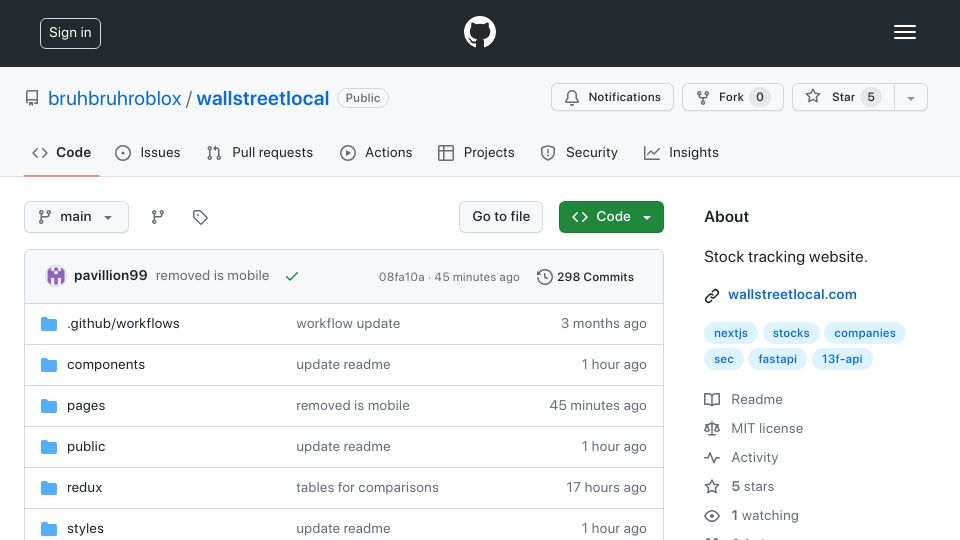This screenshot has height=540, width=960.
Task: Open the latest commit message 'removed is mobile' in header
Action: (212, 276)
